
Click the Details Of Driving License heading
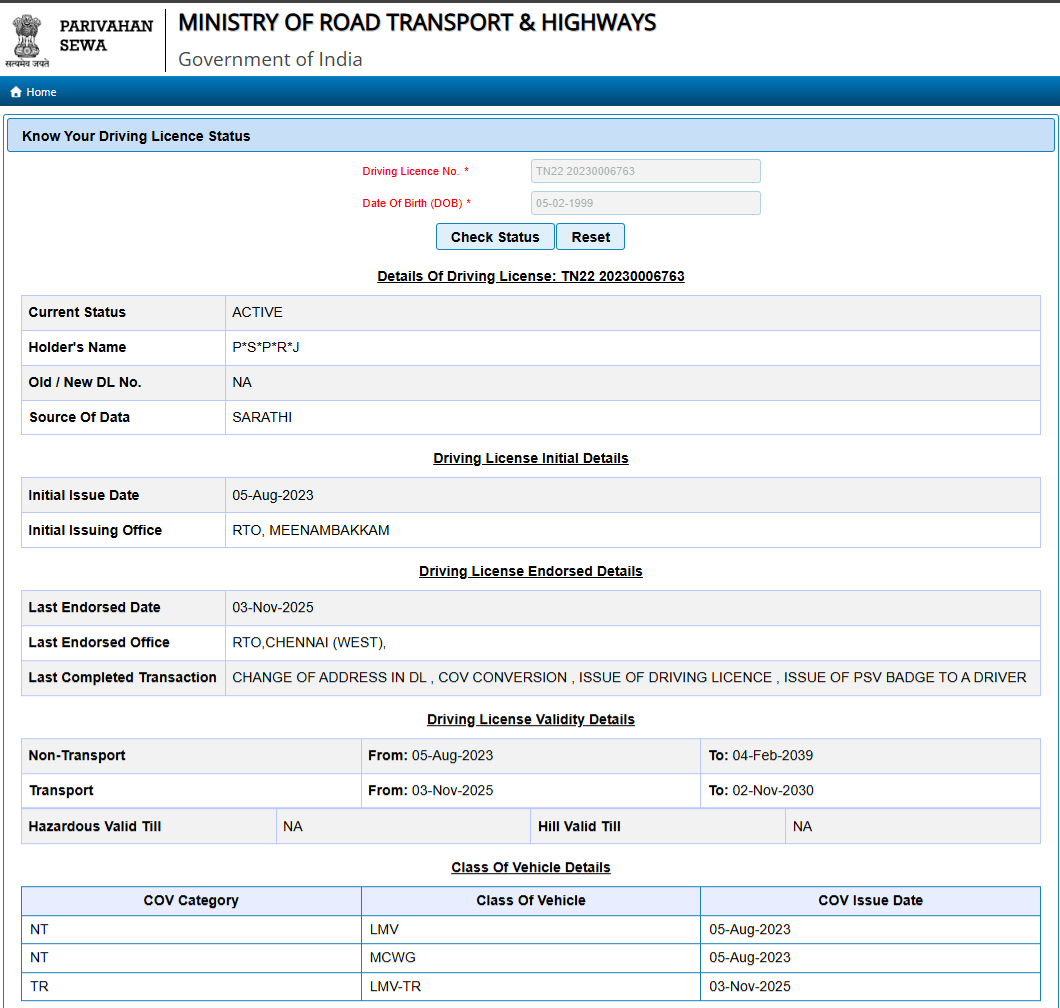click(530, 276)
